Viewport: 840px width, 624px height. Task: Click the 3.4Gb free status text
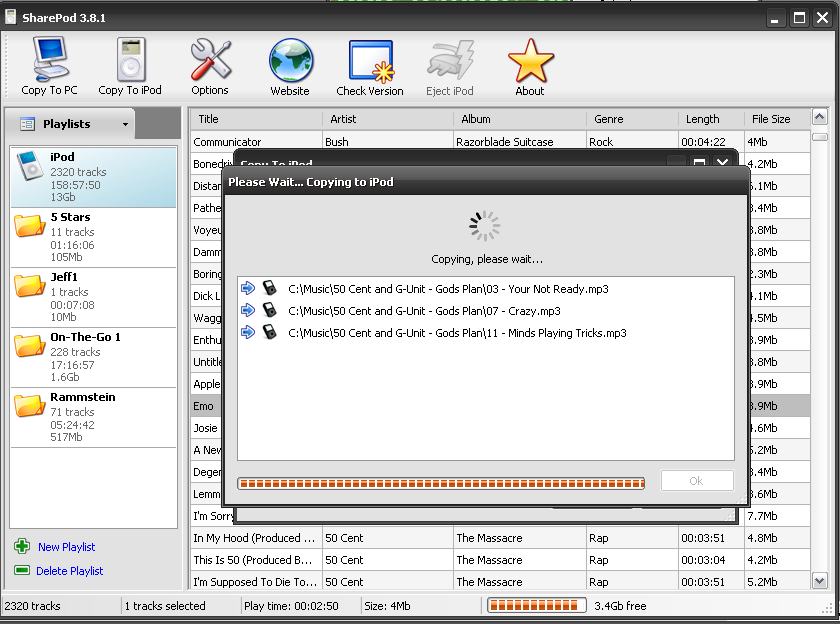click(620, 606)
